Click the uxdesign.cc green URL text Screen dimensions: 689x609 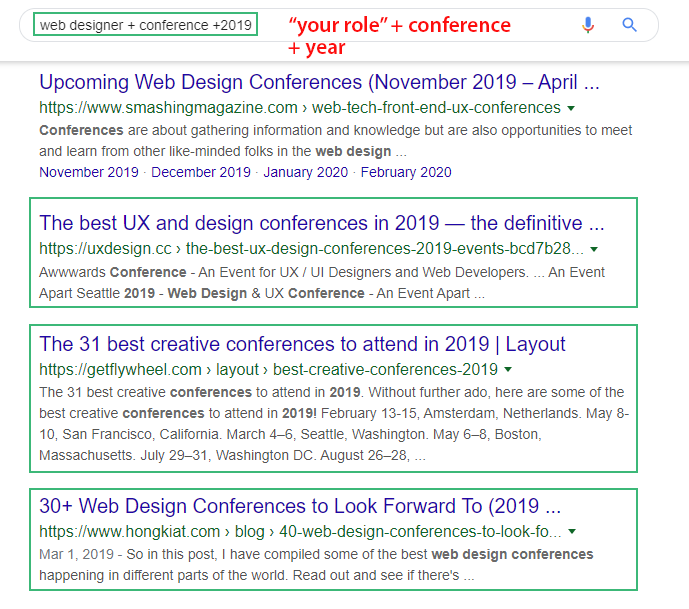[x=312, y=249]
